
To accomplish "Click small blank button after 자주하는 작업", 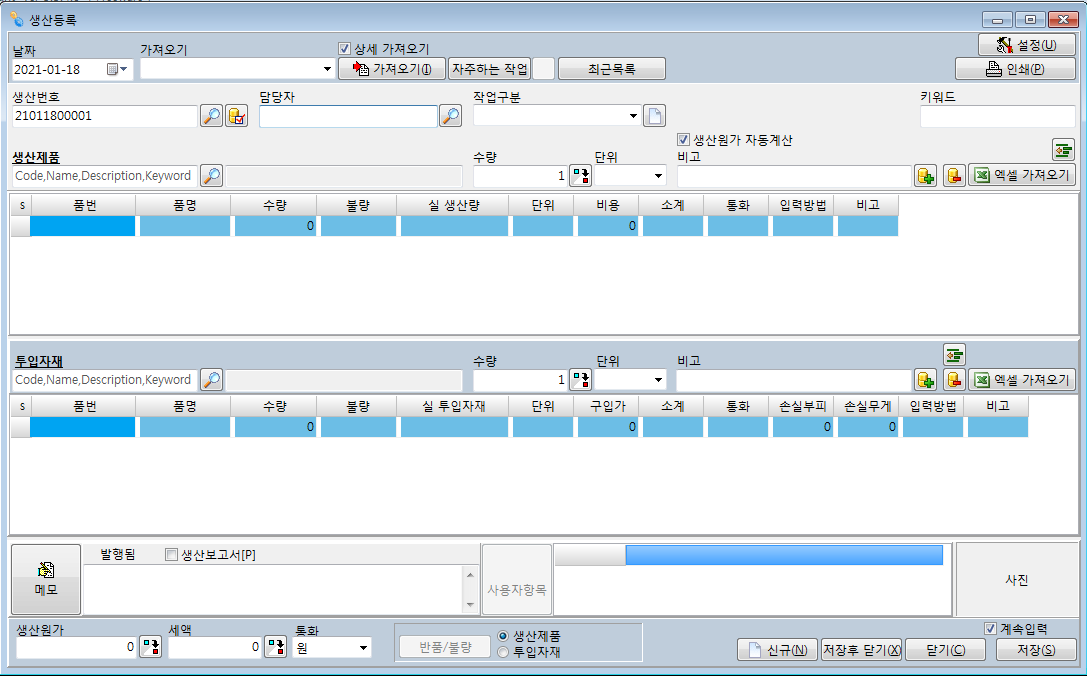I will pyautogui.click(x=544, y=69).
